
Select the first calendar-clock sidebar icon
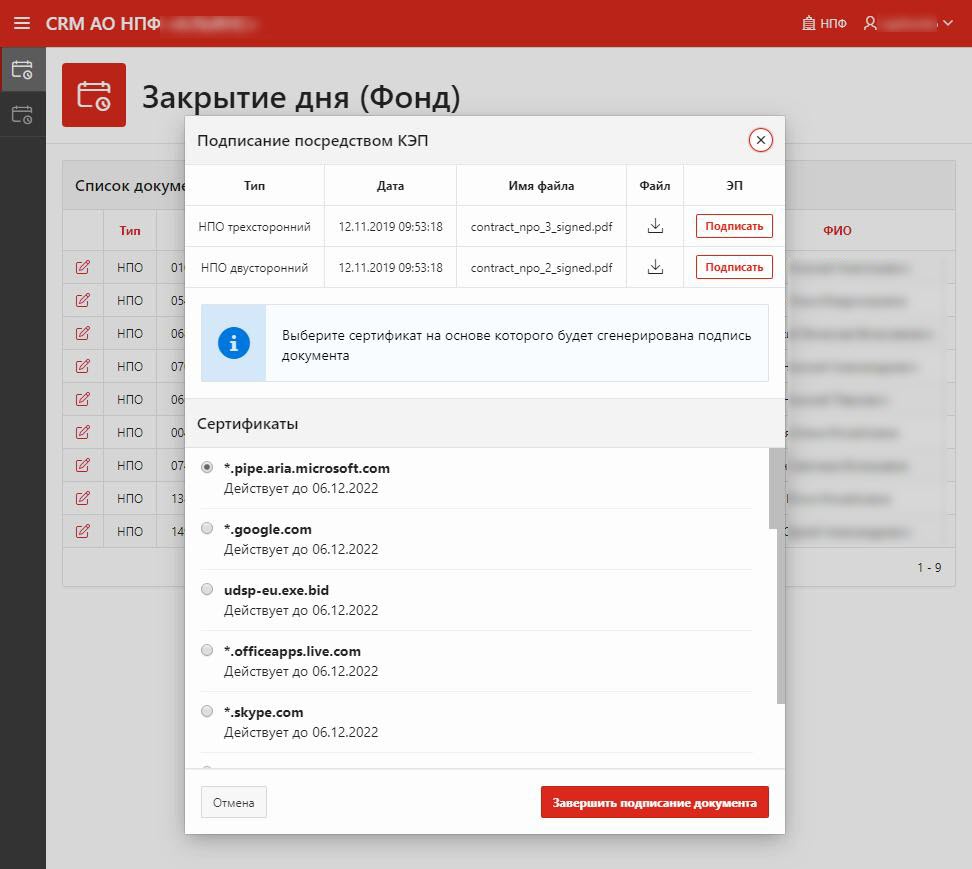point(22,69)
